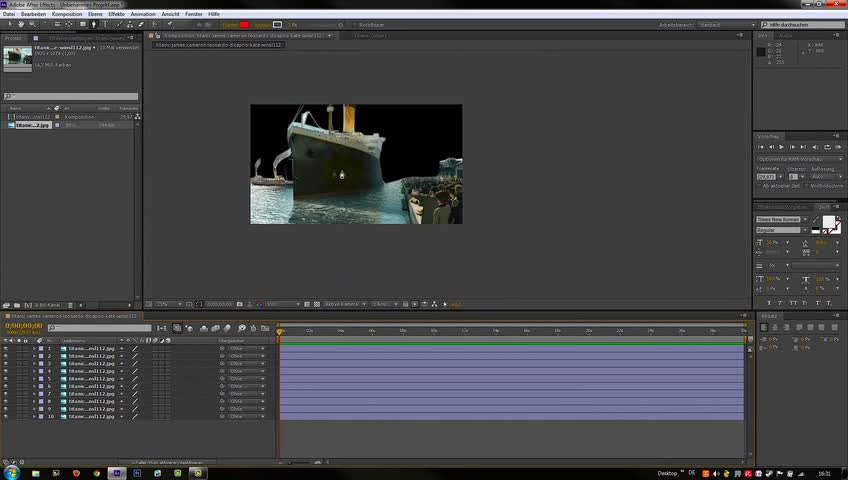Hide layer 5 using its eye icon
This screenshot has height=480, width=848.
6,378
